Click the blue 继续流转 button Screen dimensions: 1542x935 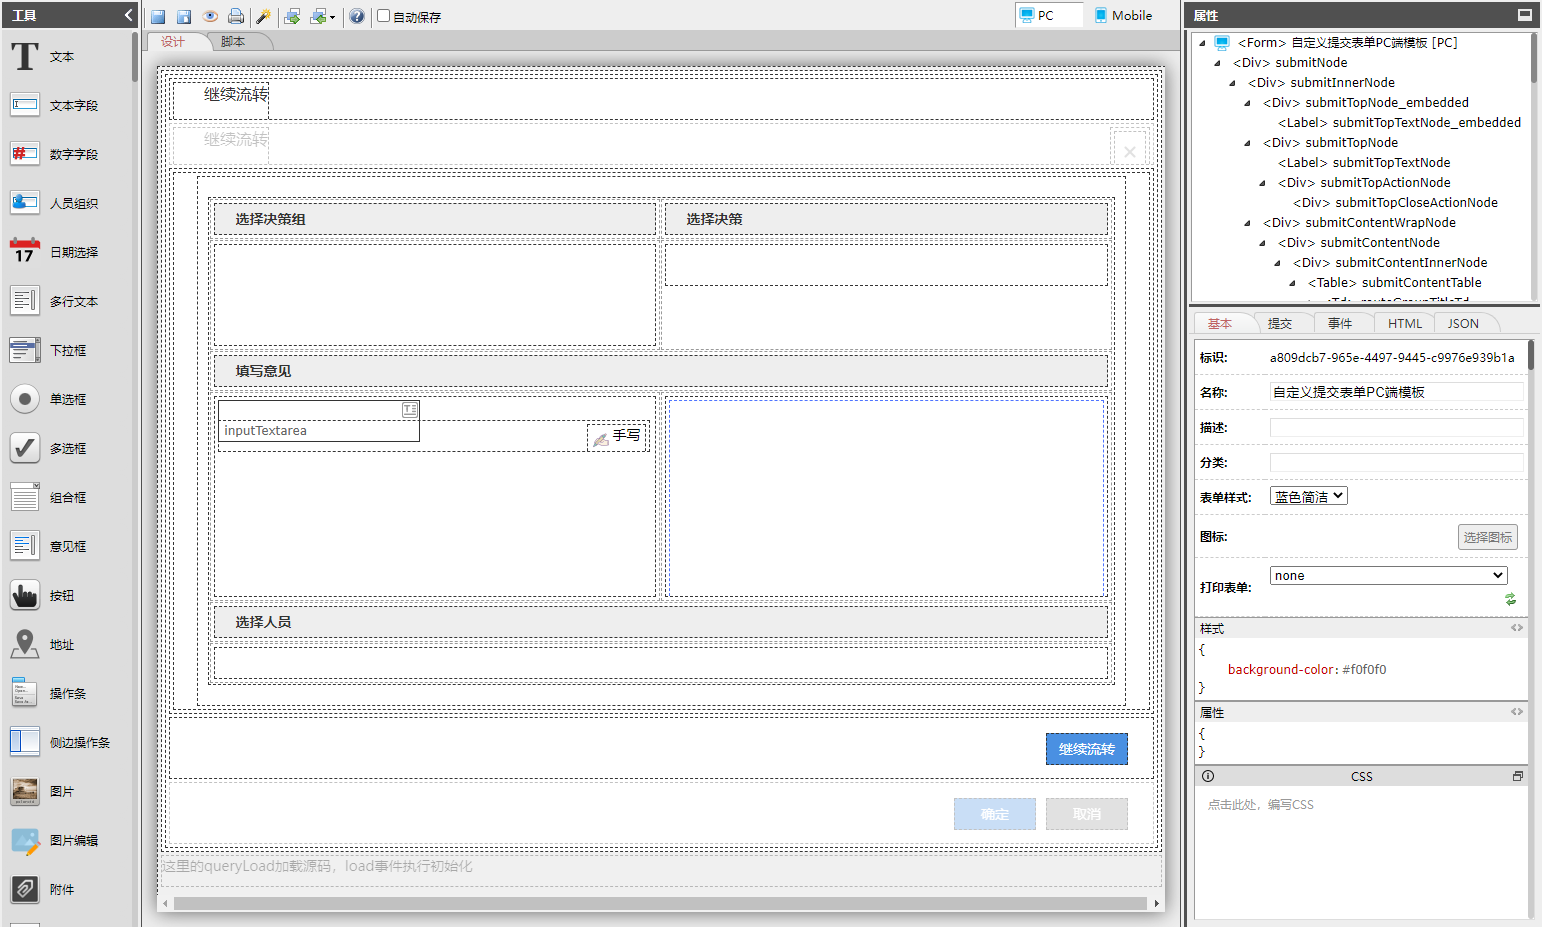tap(1086, 749)
